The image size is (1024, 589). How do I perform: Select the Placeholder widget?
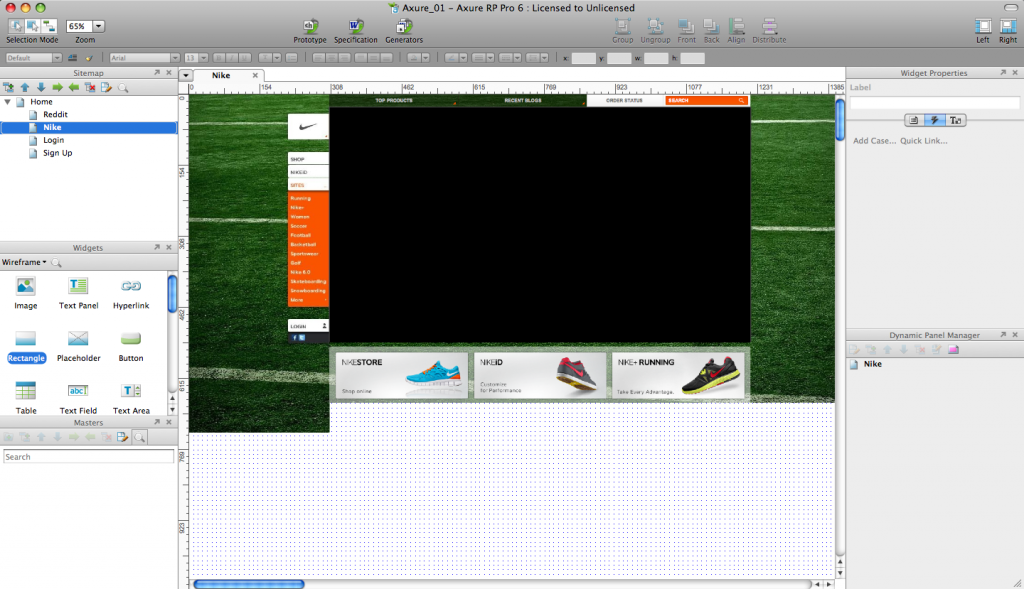tap(78, 347)
